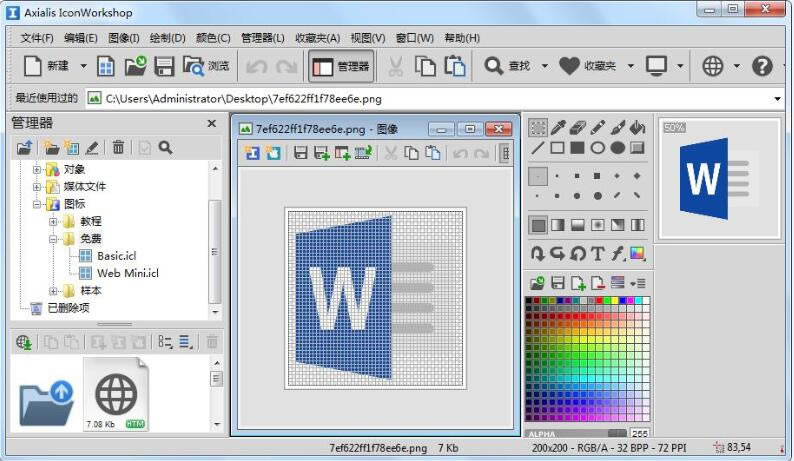Expand the 对象 tree folder
Screen dimensions: 794x461
pos(36,170)
